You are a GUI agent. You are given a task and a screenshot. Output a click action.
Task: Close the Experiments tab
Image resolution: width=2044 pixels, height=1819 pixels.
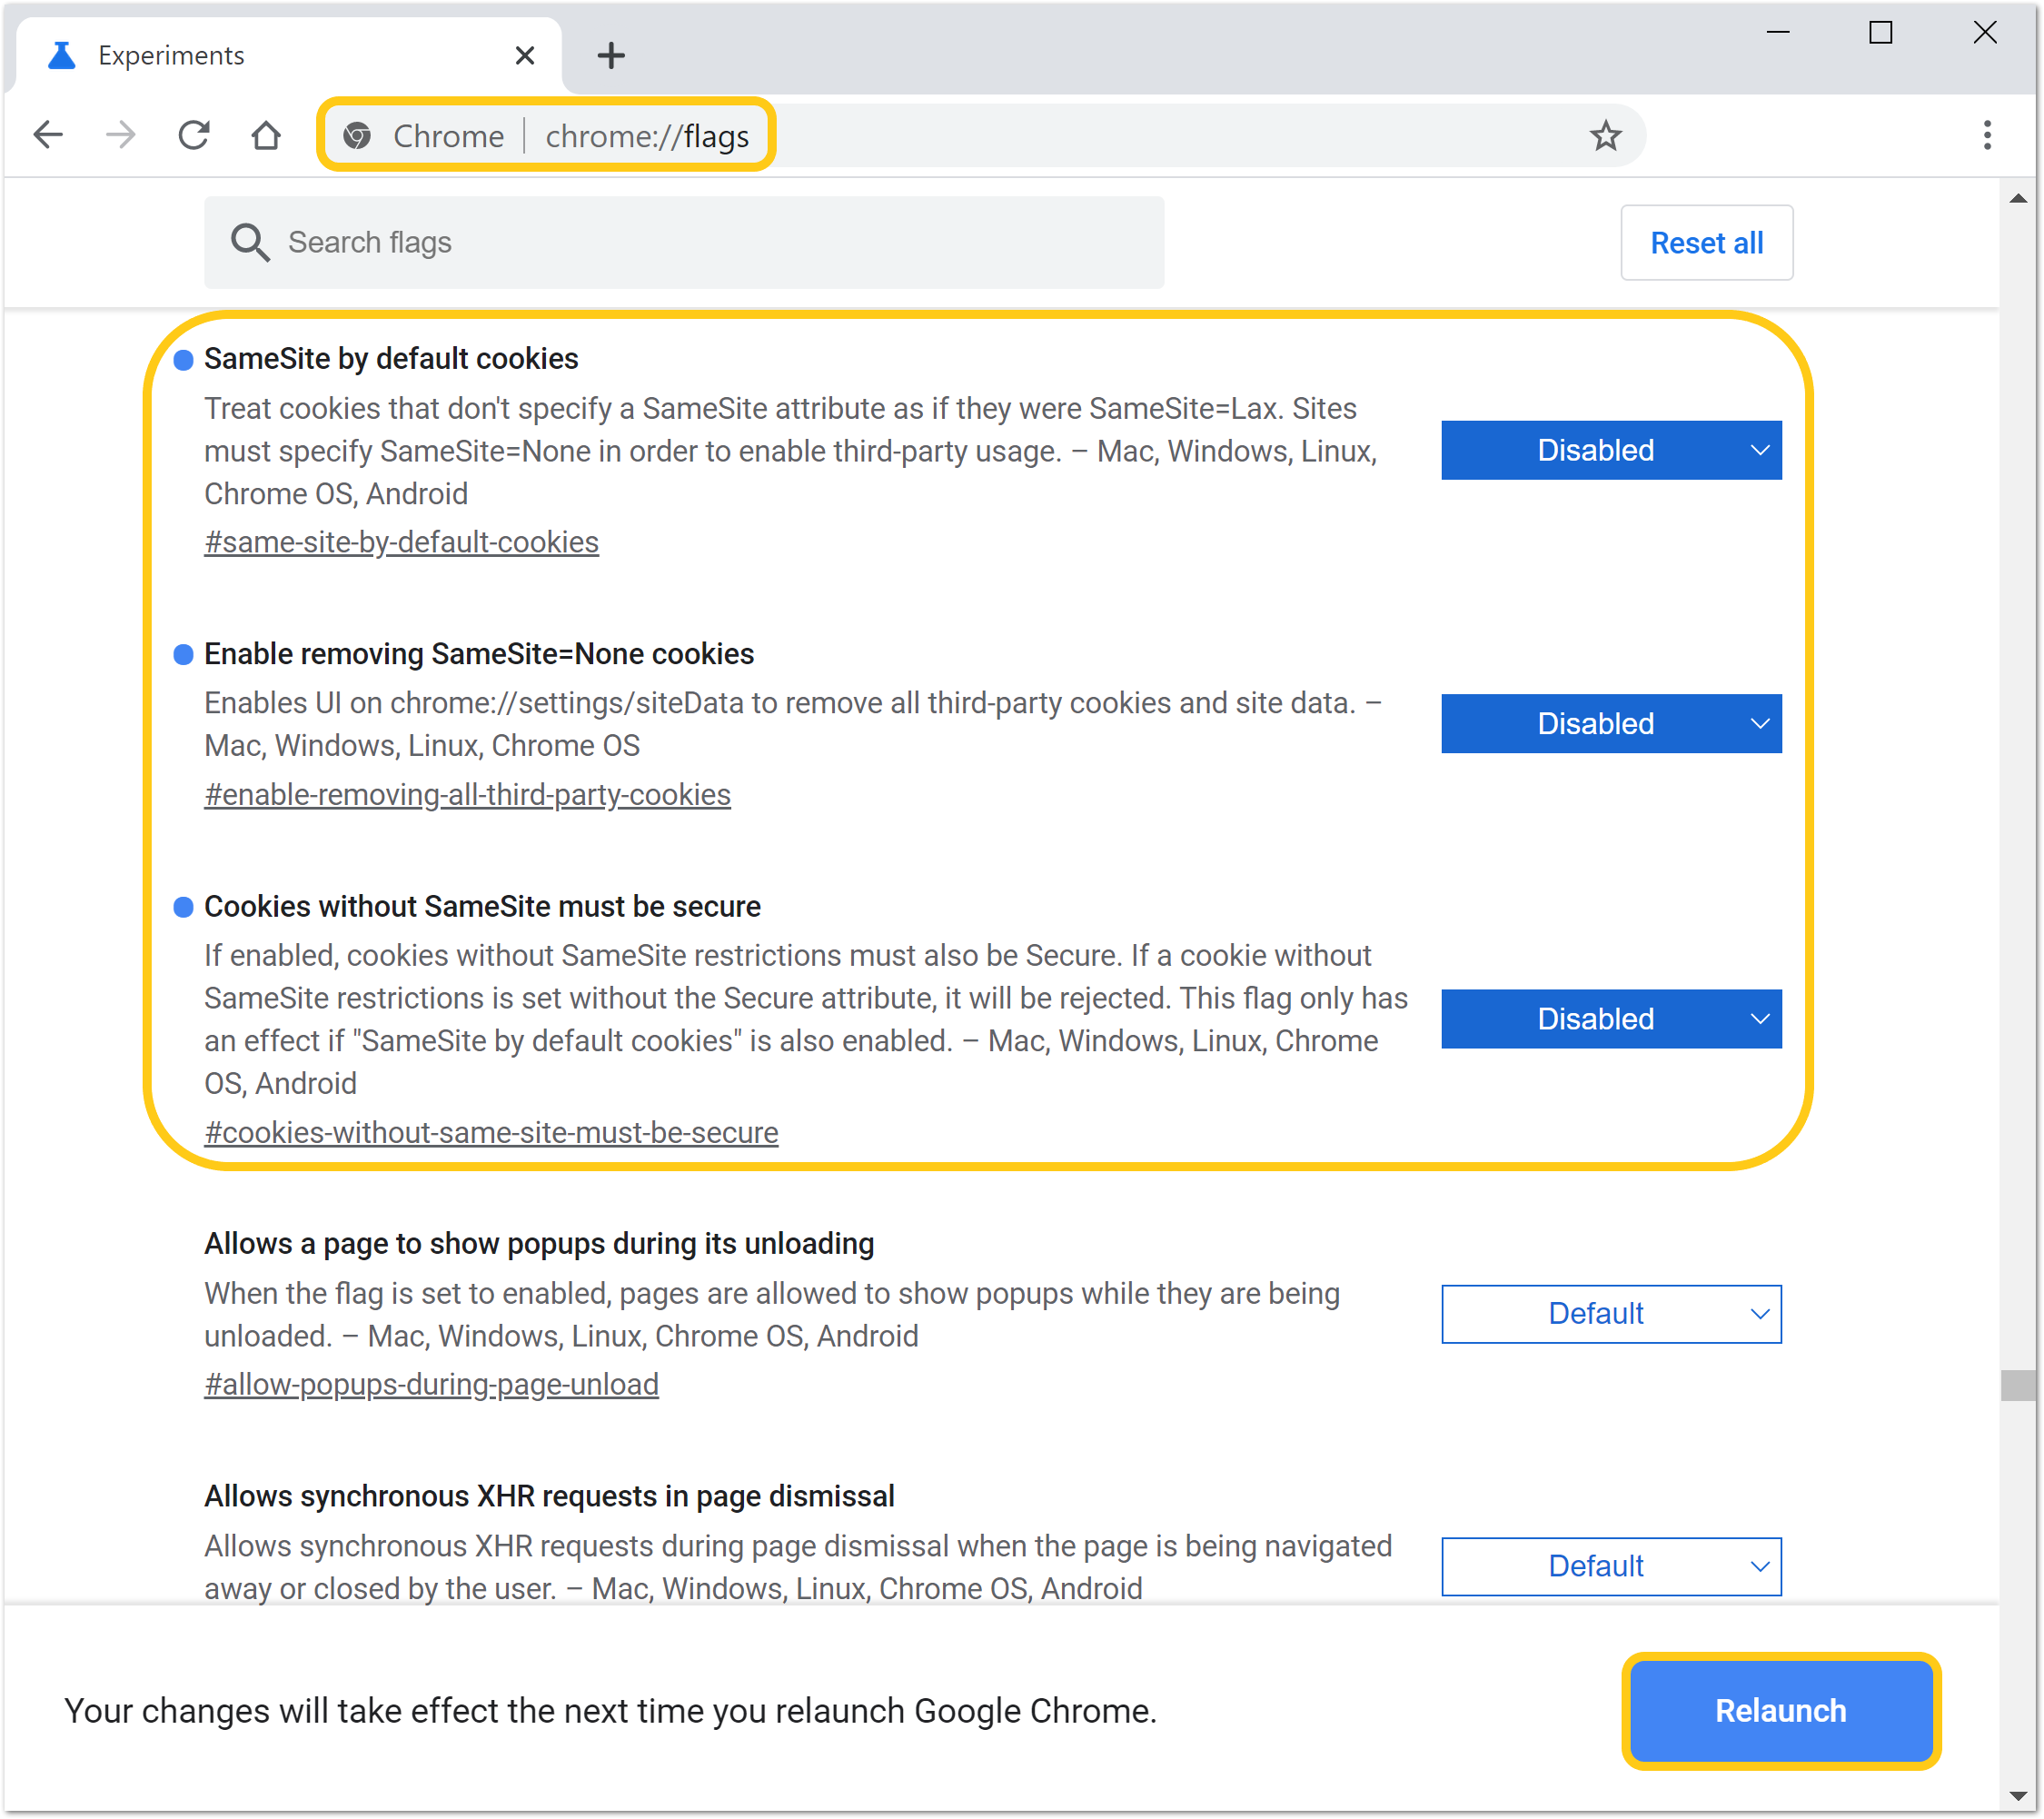525,55
